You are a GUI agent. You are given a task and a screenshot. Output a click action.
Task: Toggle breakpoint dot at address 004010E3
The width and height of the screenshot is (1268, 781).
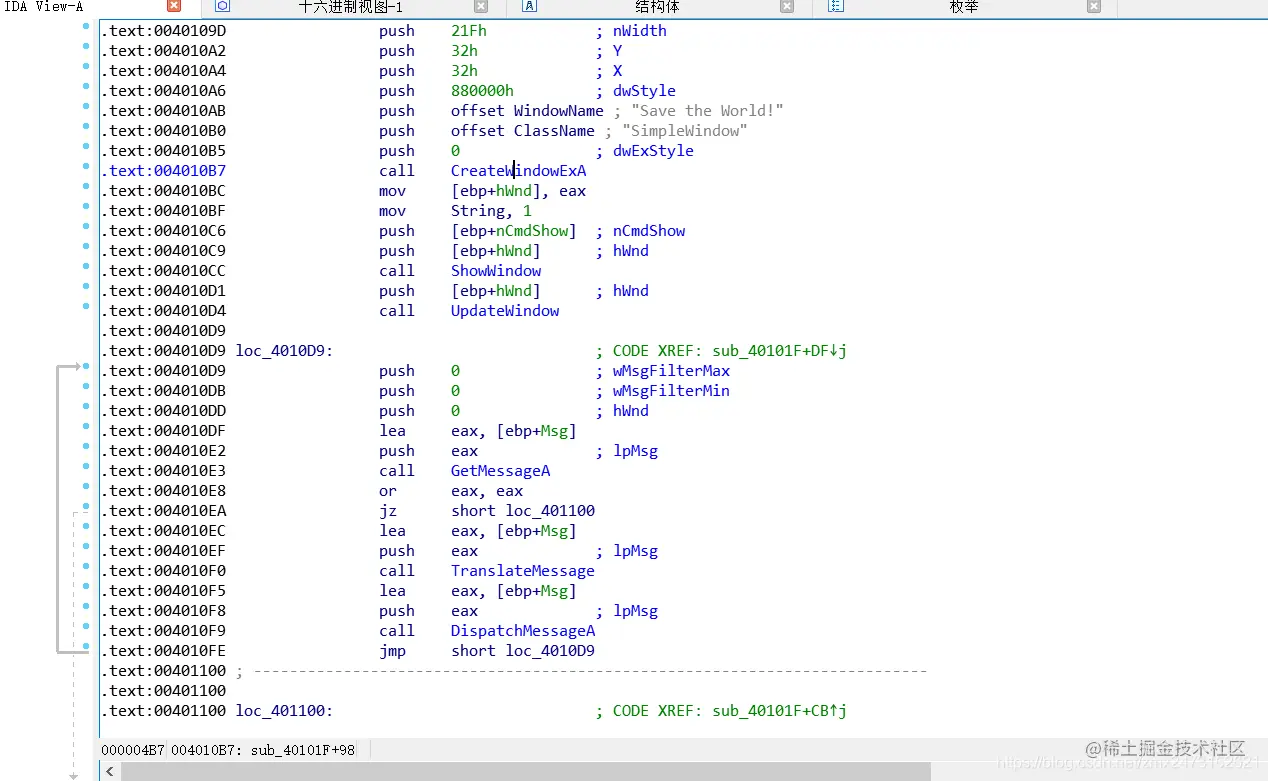click(x=87, y=466)
